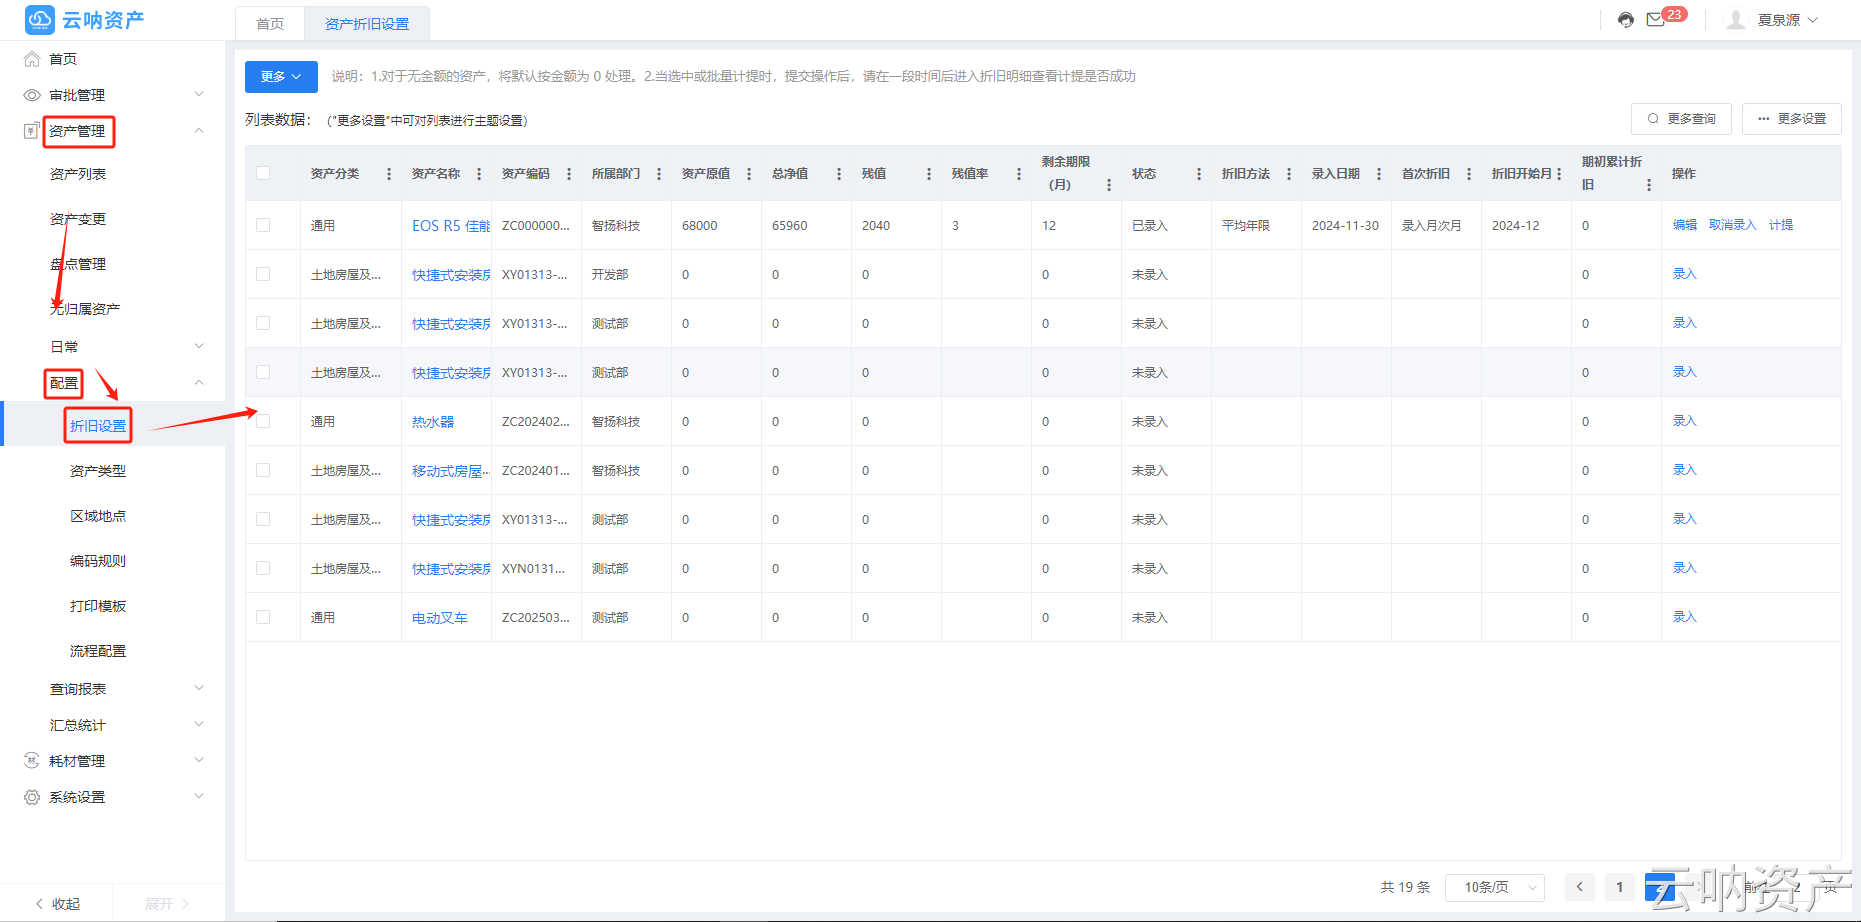This screenshot has width=1861, height=922.
Task: Tick the select-all checkbox in table header
Action: (263, 173)
